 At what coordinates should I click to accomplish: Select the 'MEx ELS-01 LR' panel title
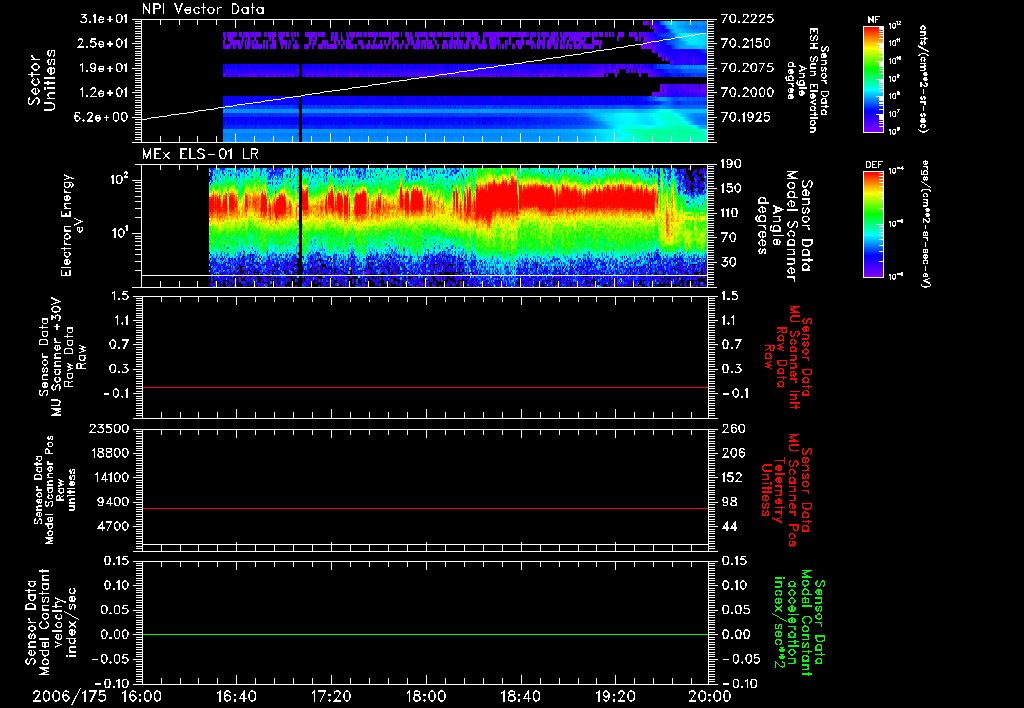tap(198, 155)
